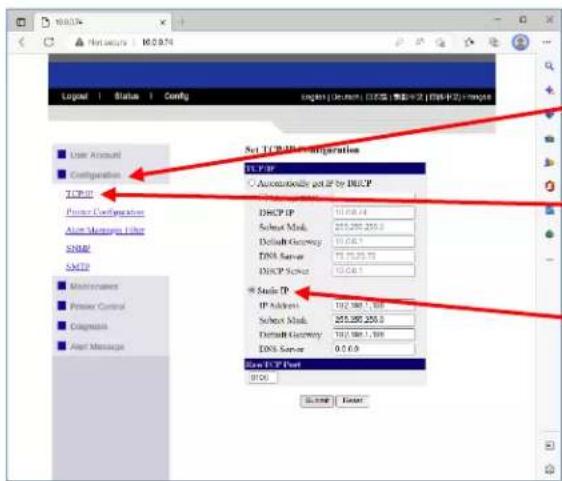Screen dimensions: 562x481
Task: Click the favorites star icon in toolbar
Action: point(469,43)
